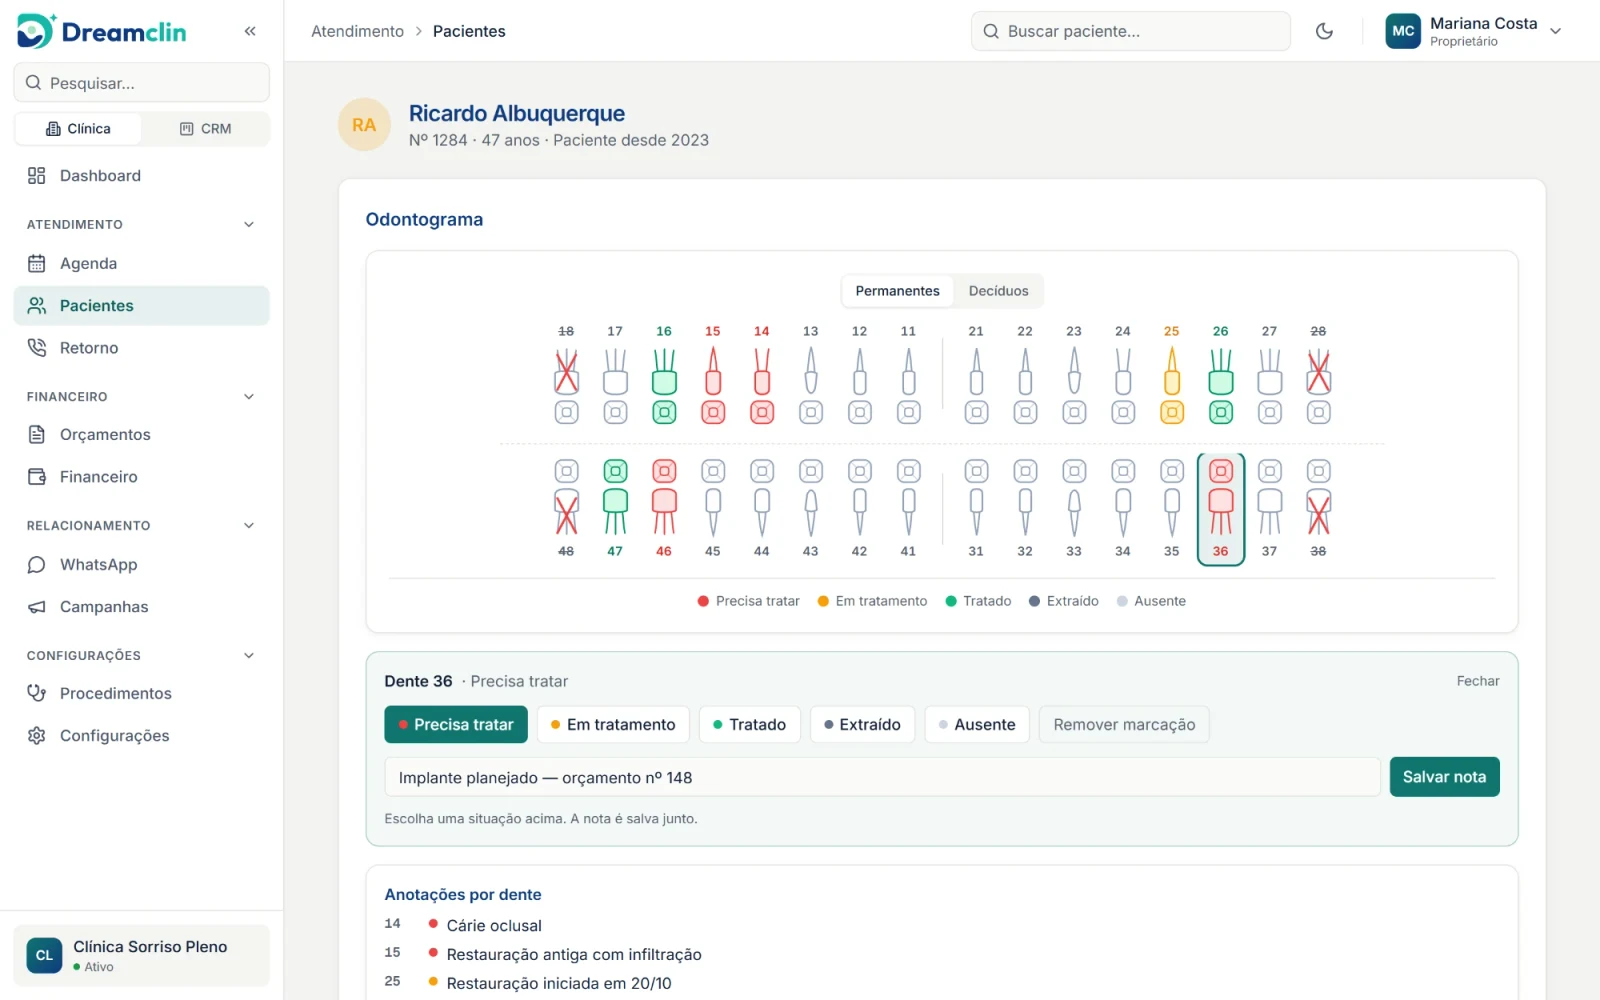This screenshot has height=1000, width=1600.
Task: Mark tooth 36 as Ausente
Action: pyautogui.click(x=977, y=725)
